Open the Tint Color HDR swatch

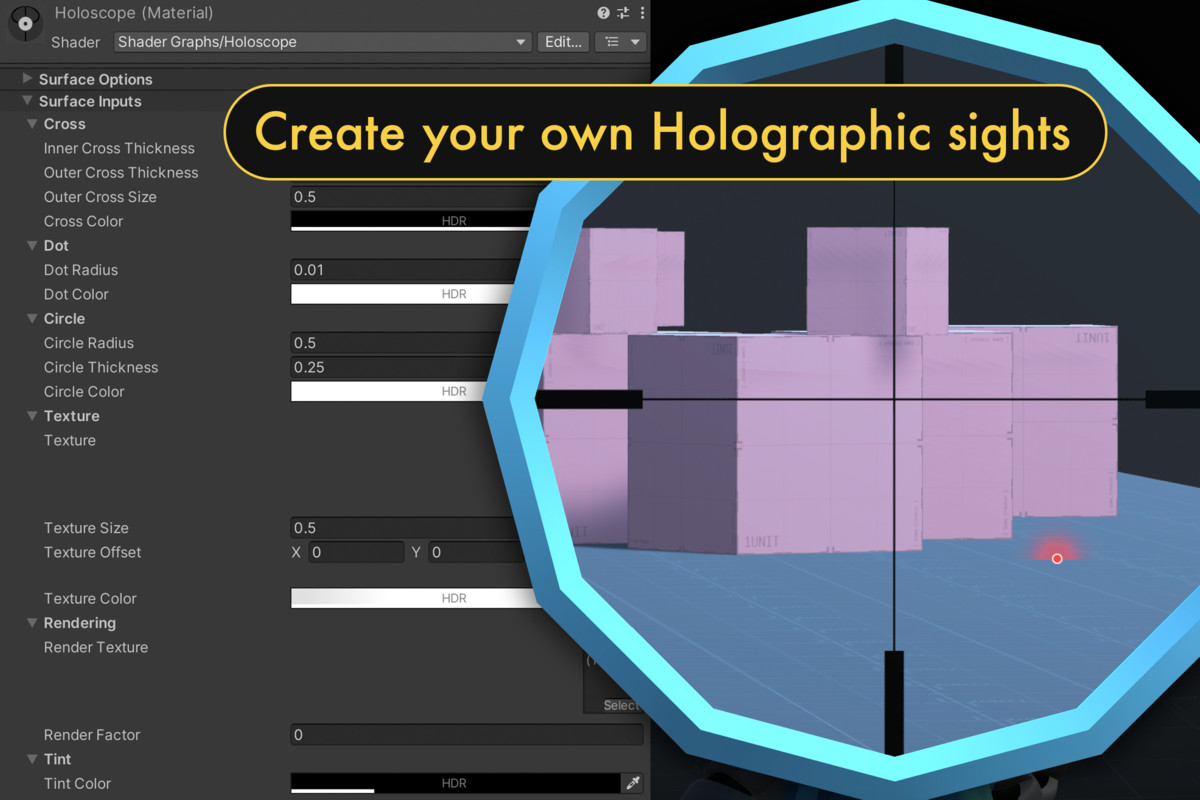[454, 784]
